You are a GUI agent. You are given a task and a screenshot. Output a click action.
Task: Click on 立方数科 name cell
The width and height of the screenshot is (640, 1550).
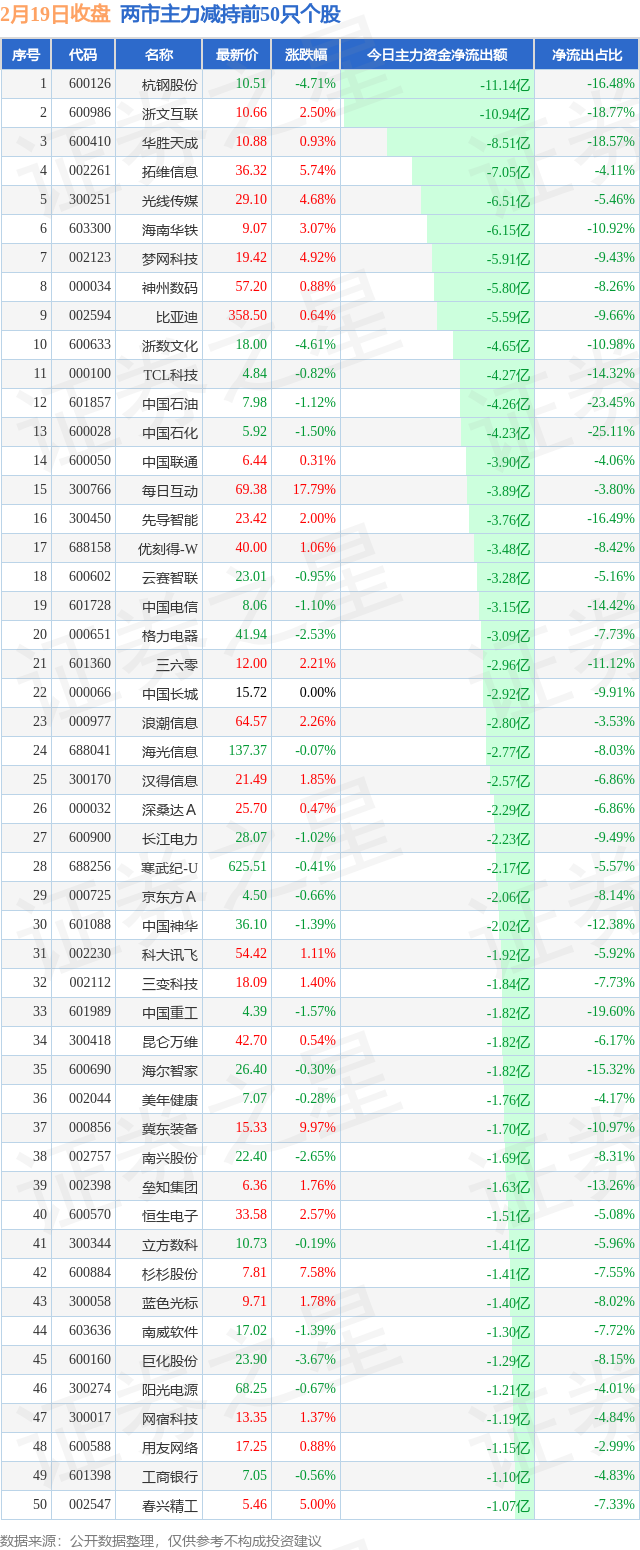170,1245
